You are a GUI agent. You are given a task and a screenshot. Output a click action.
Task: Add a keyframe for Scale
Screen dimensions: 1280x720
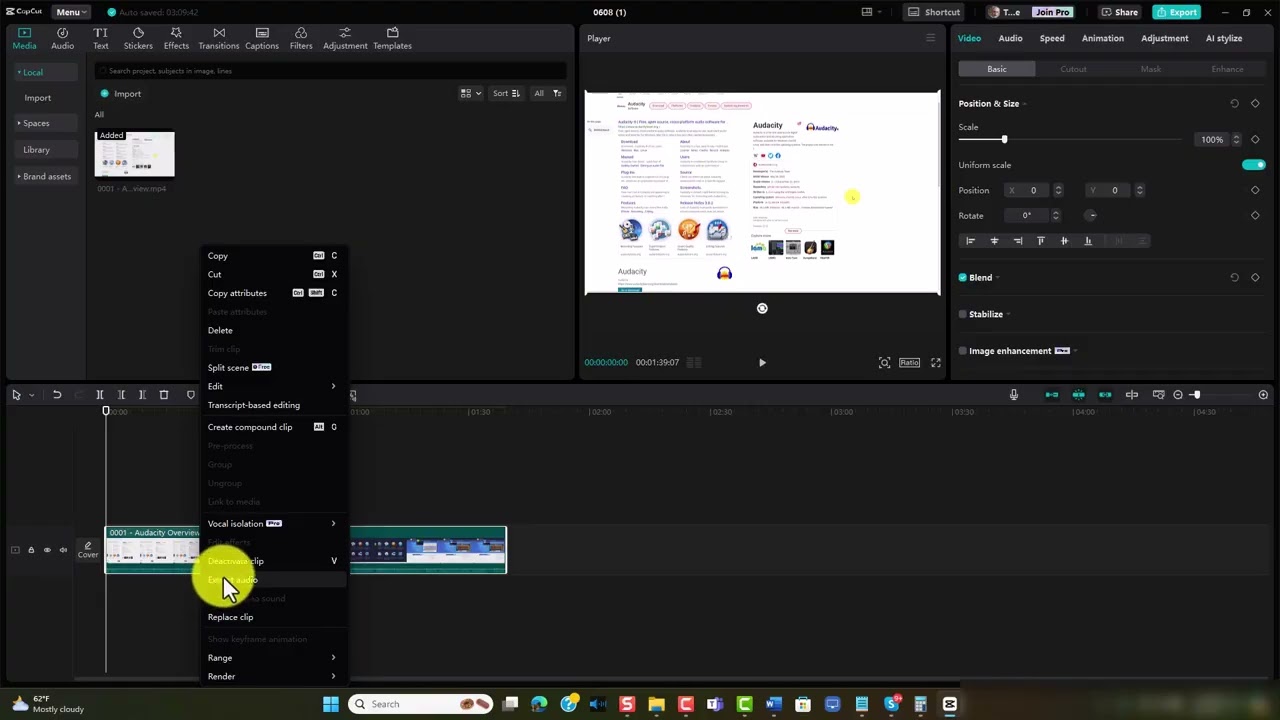click(x=1255, y=139)
